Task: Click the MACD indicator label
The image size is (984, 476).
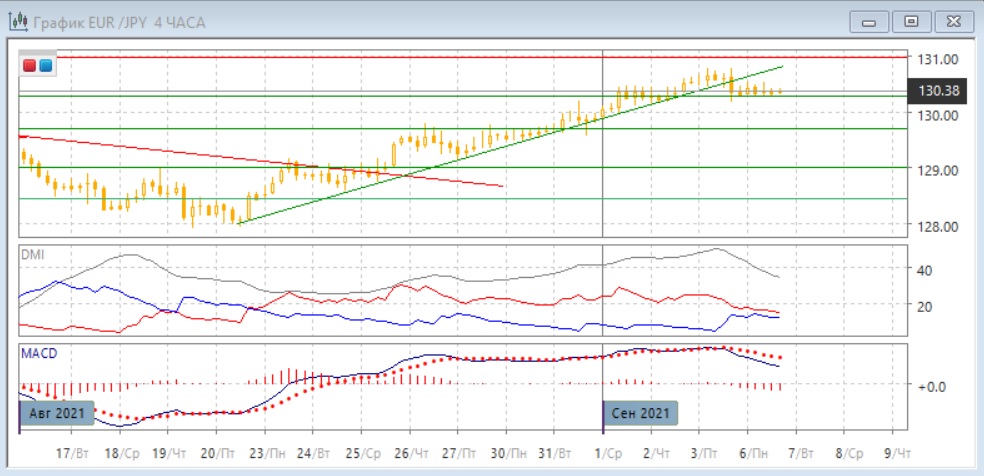Action: (38, 354)
